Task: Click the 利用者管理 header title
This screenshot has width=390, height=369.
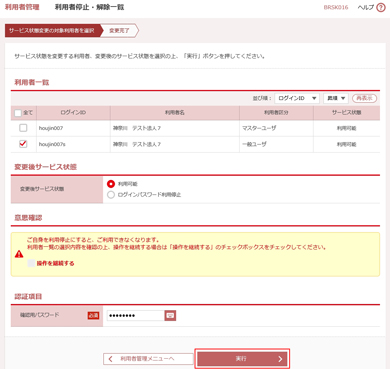Action: coord(22,7)
